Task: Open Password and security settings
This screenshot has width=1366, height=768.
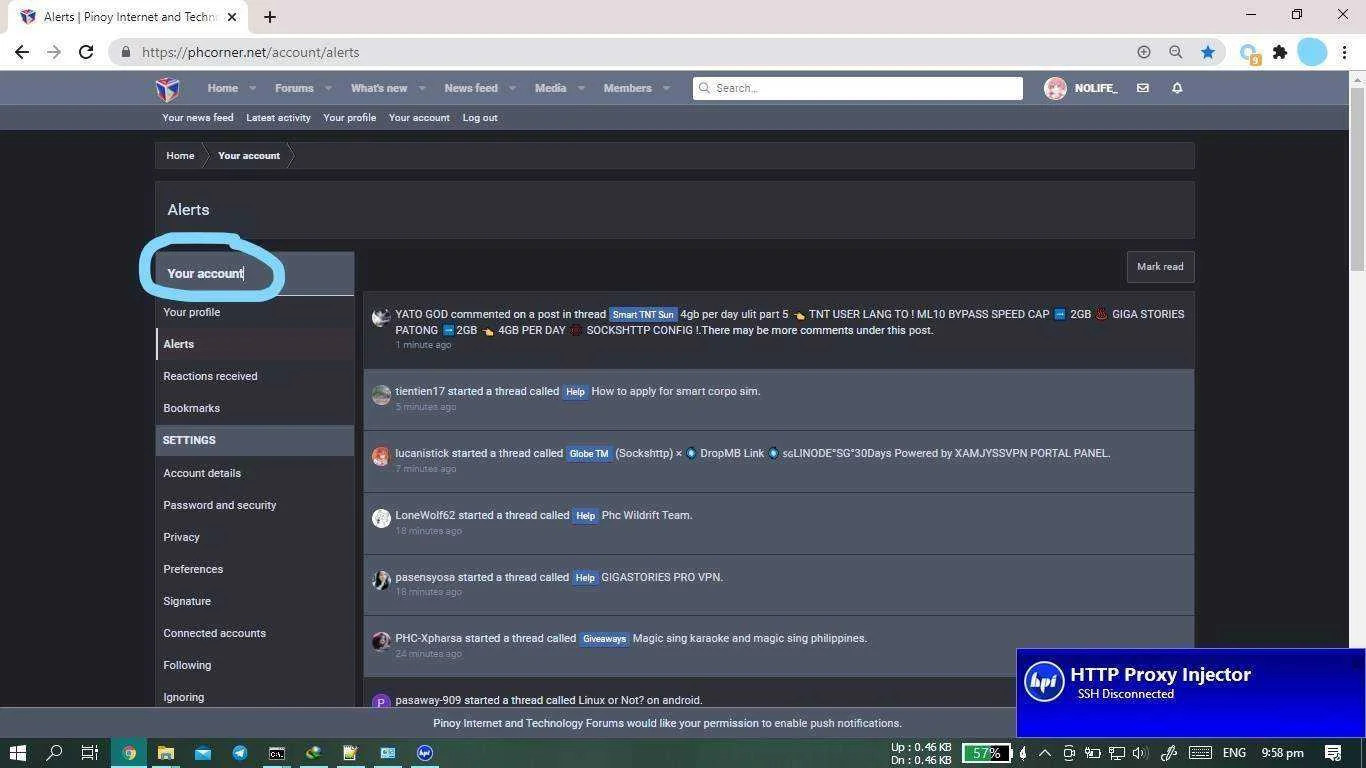Action: pos(219,505)
